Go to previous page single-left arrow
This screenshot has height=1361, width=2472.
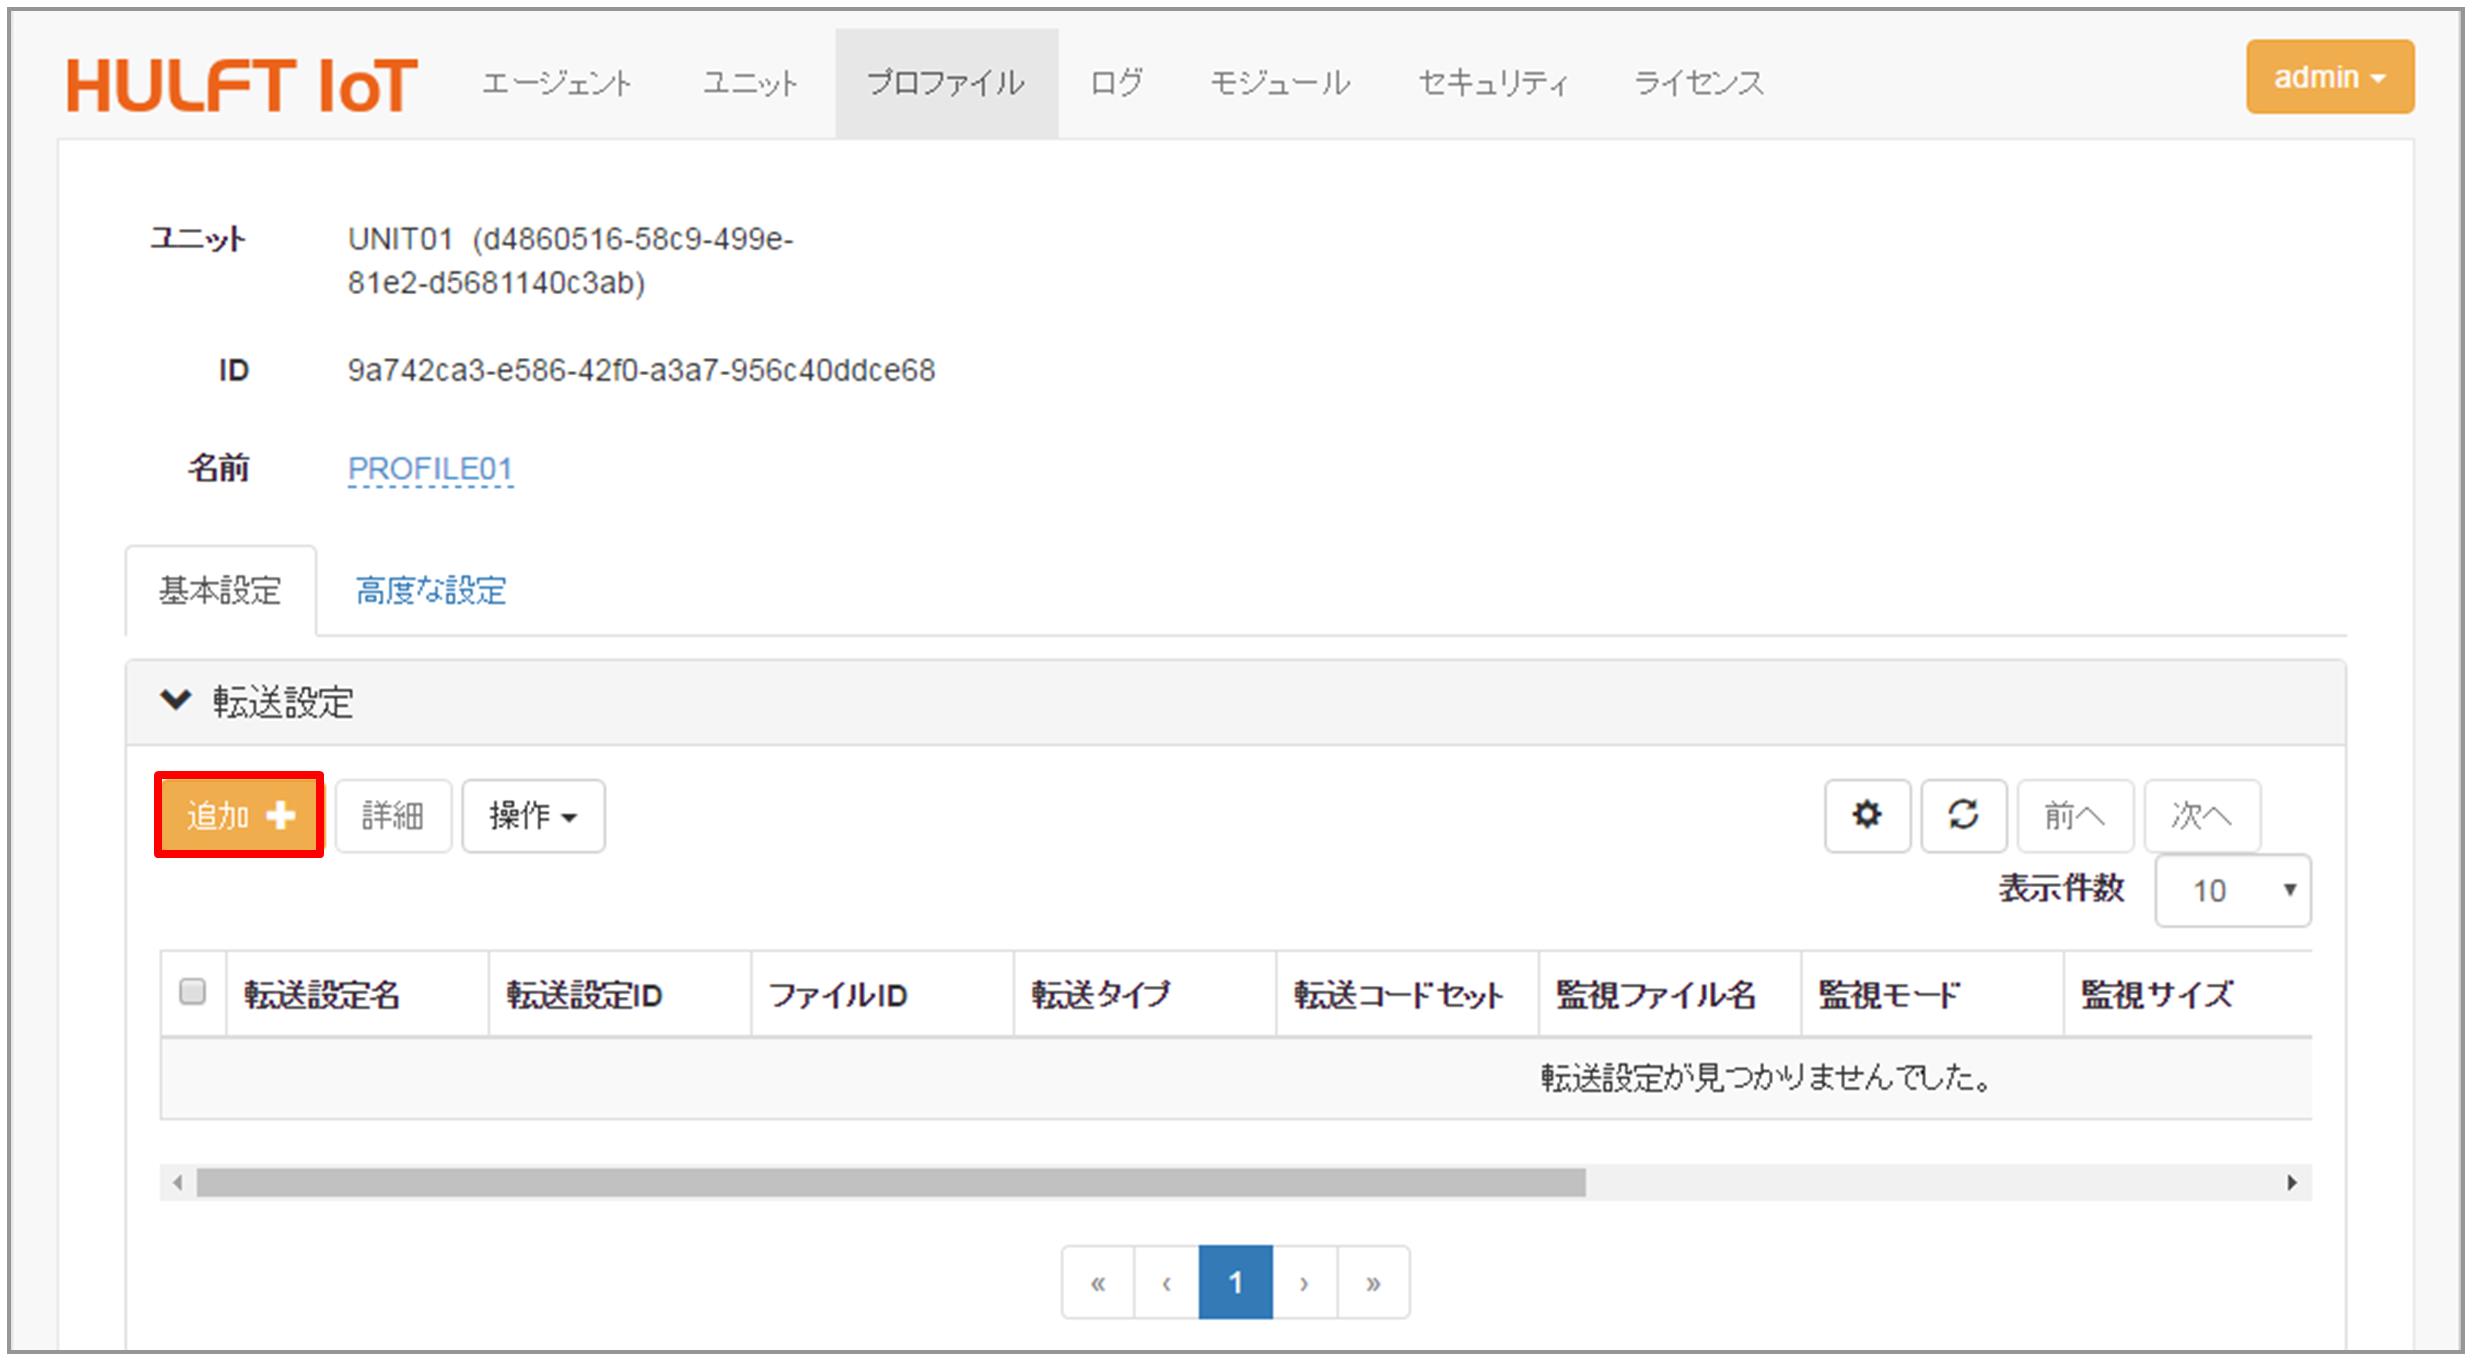[x=1166, y=1282]
